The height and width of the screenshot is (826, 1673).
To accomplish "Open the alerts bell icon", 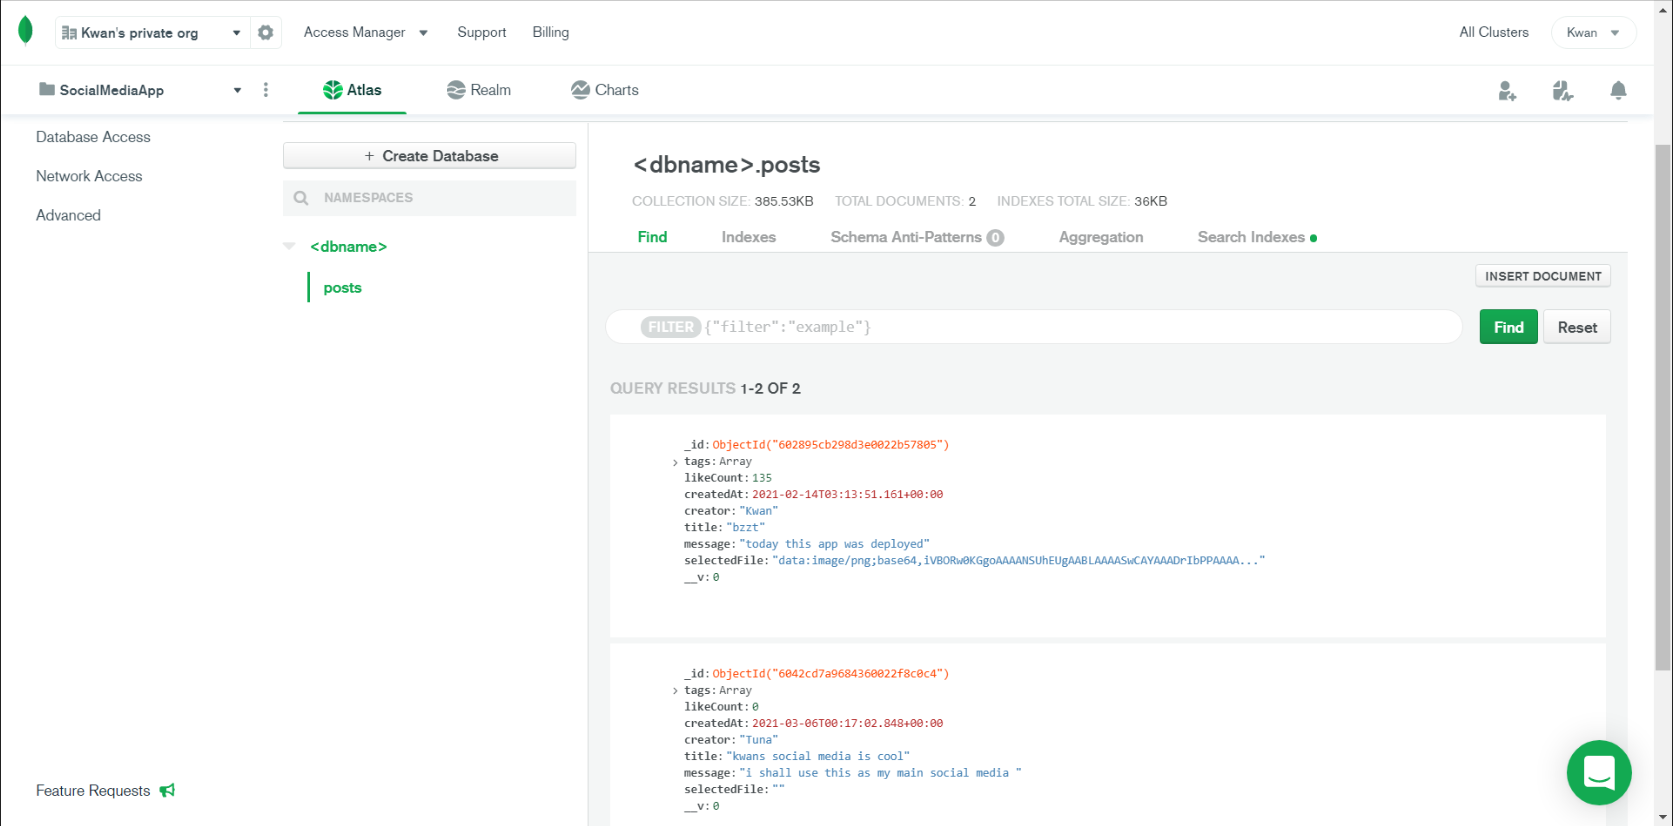I will click(1618, 91).
